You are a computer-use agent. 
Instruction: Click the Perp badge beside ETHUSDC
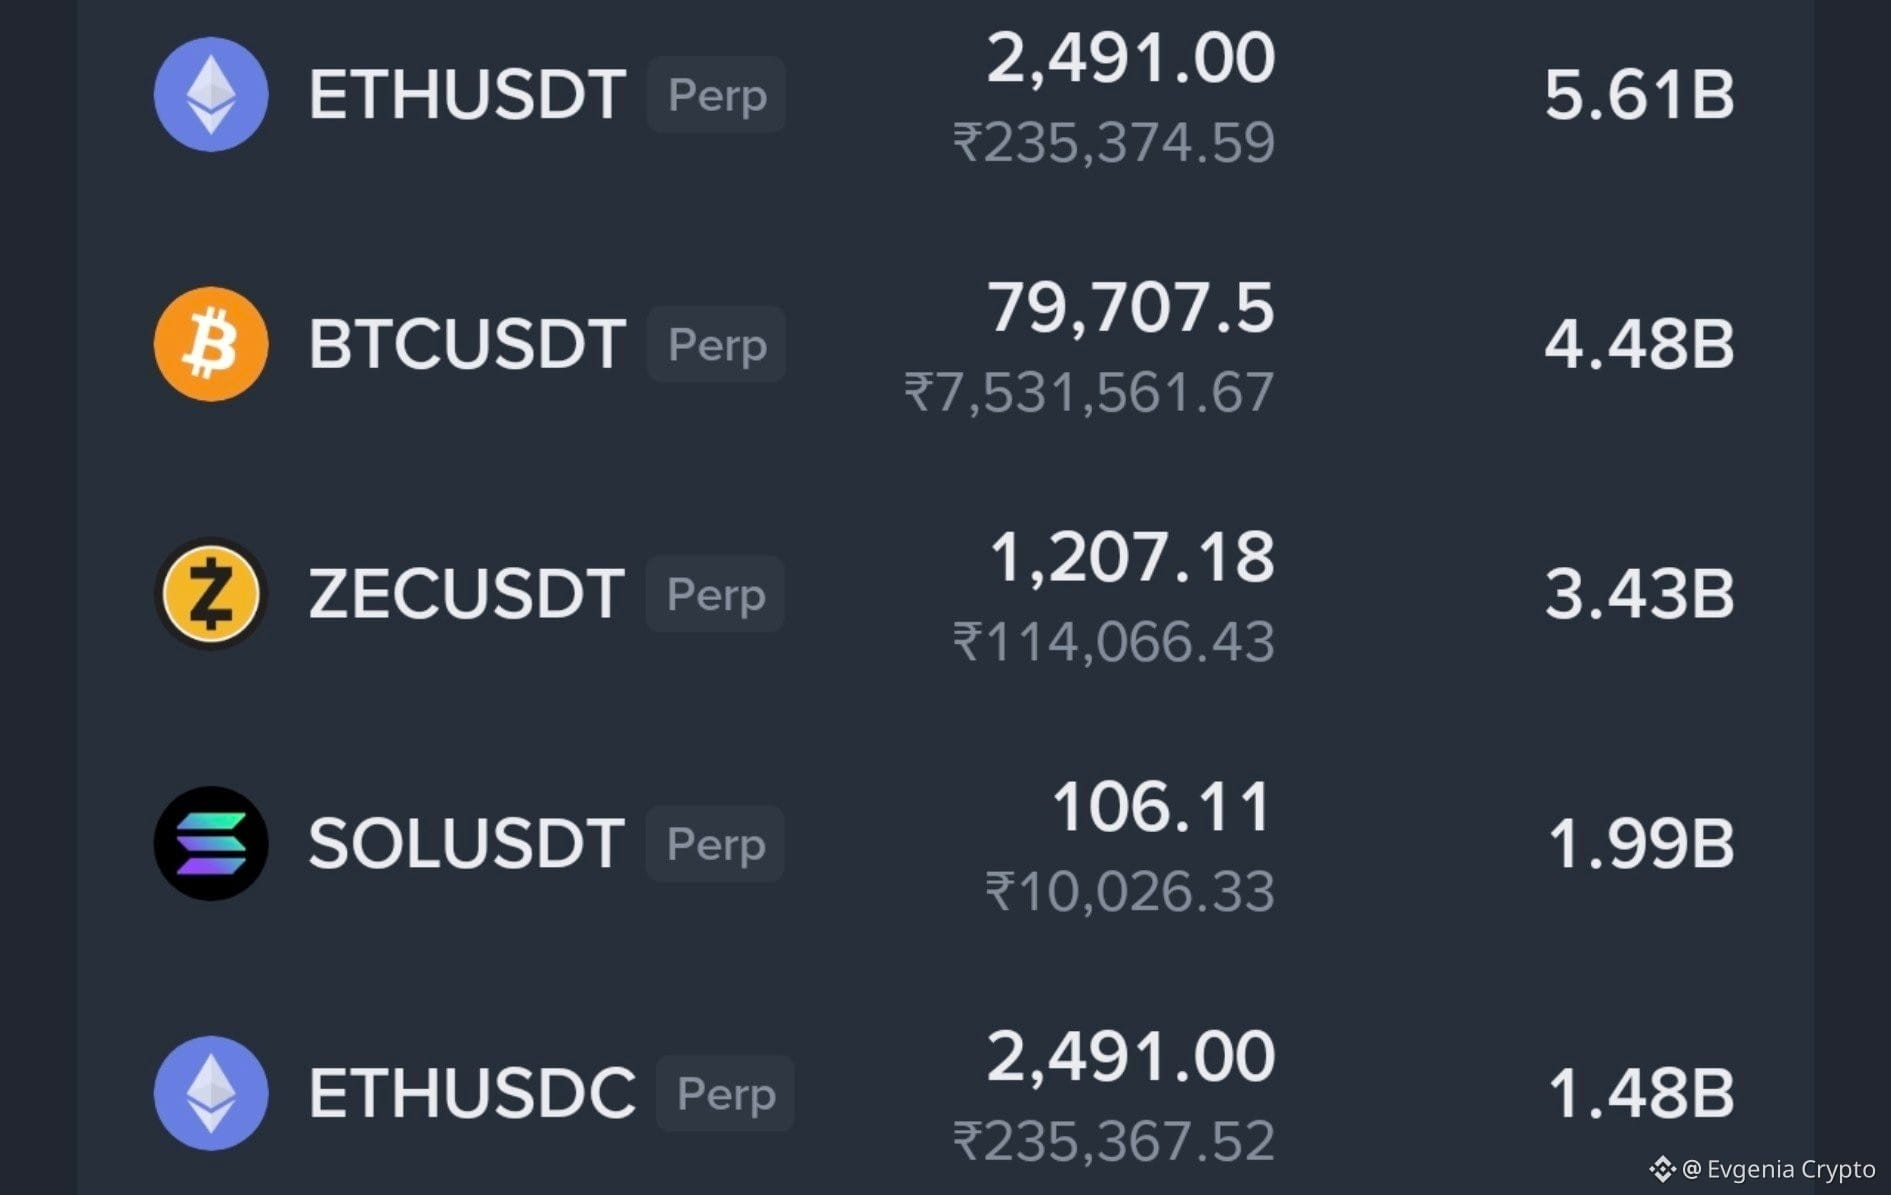click(x=725, y=1093)
